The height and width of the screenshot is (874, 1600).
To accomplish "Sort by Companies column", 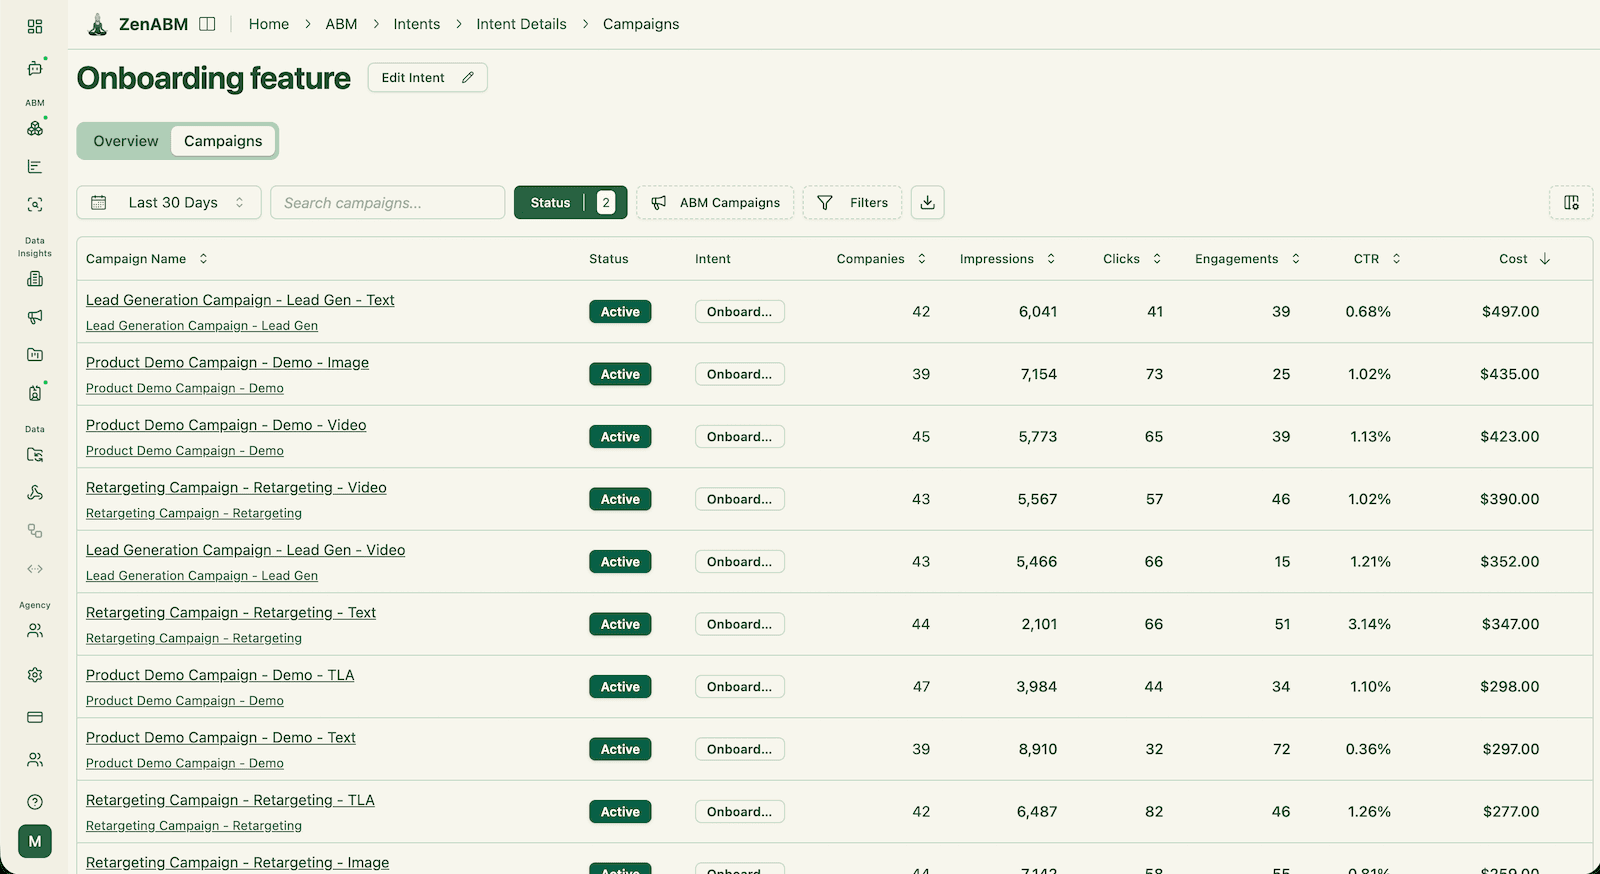I will click(881, 259).
